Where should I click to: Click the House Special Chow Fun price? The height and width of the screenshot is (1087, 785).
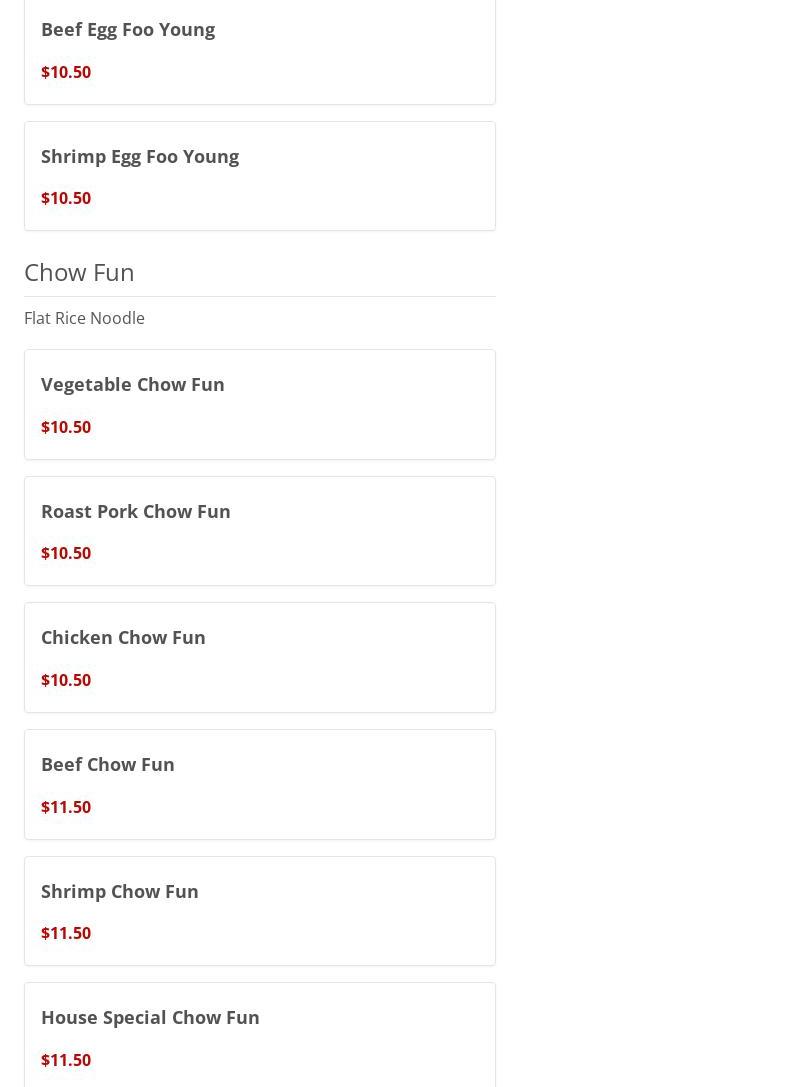[x=66, y=1060]
